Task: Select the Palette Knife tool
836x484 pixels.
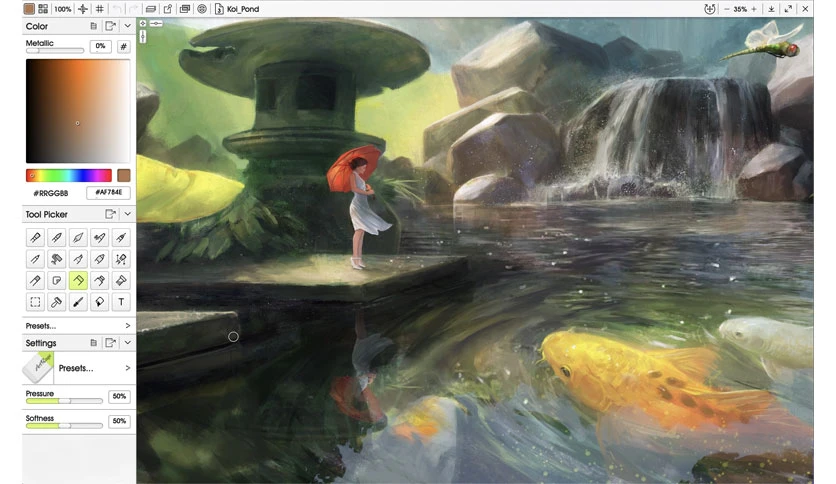Action: (78, 238)
